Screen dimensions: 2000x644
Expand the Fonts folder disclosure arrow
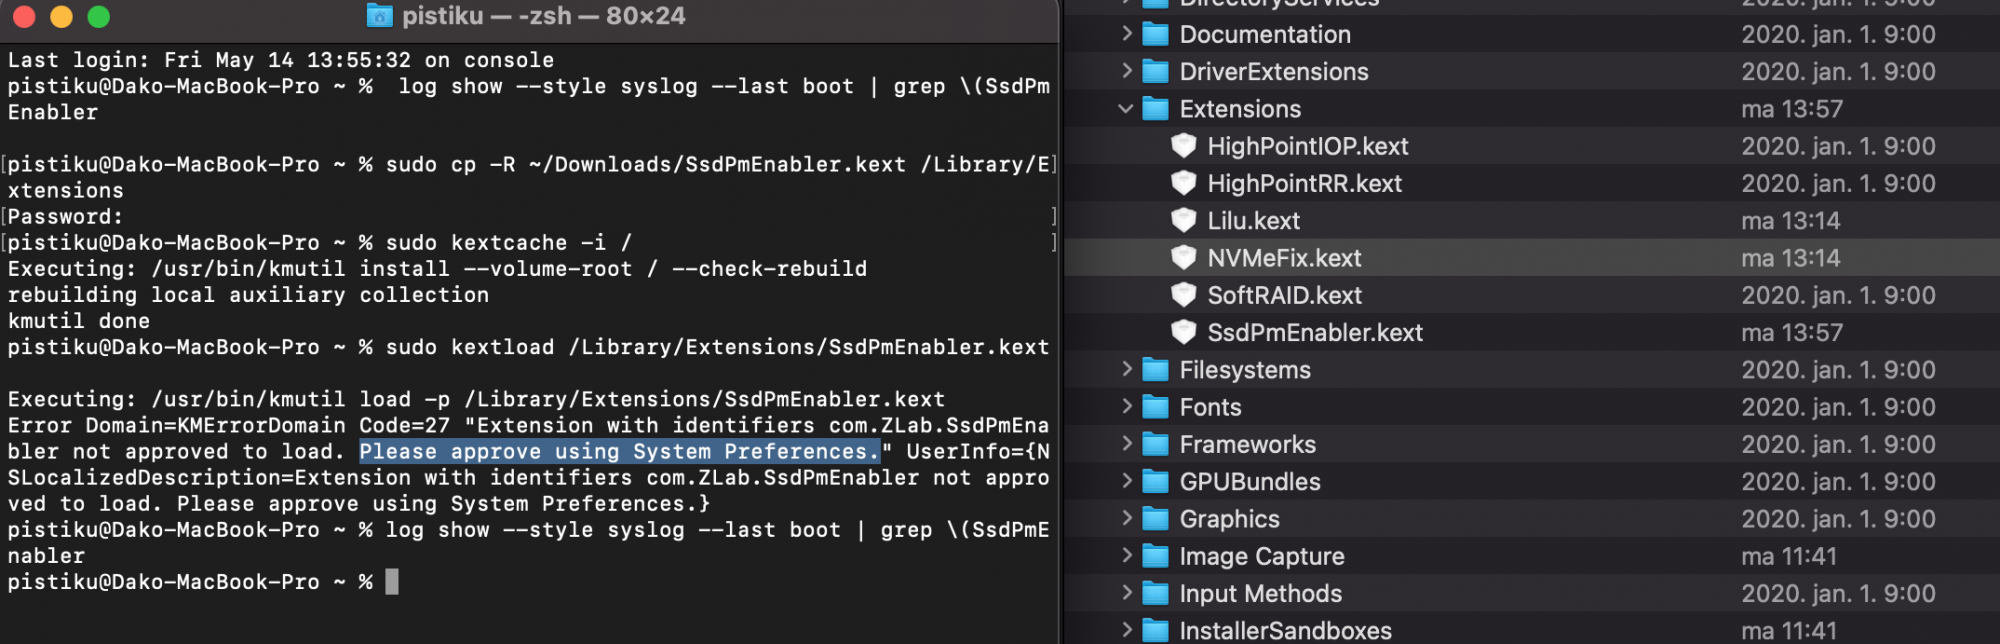pyautogui.click(x=1127, y=407)
